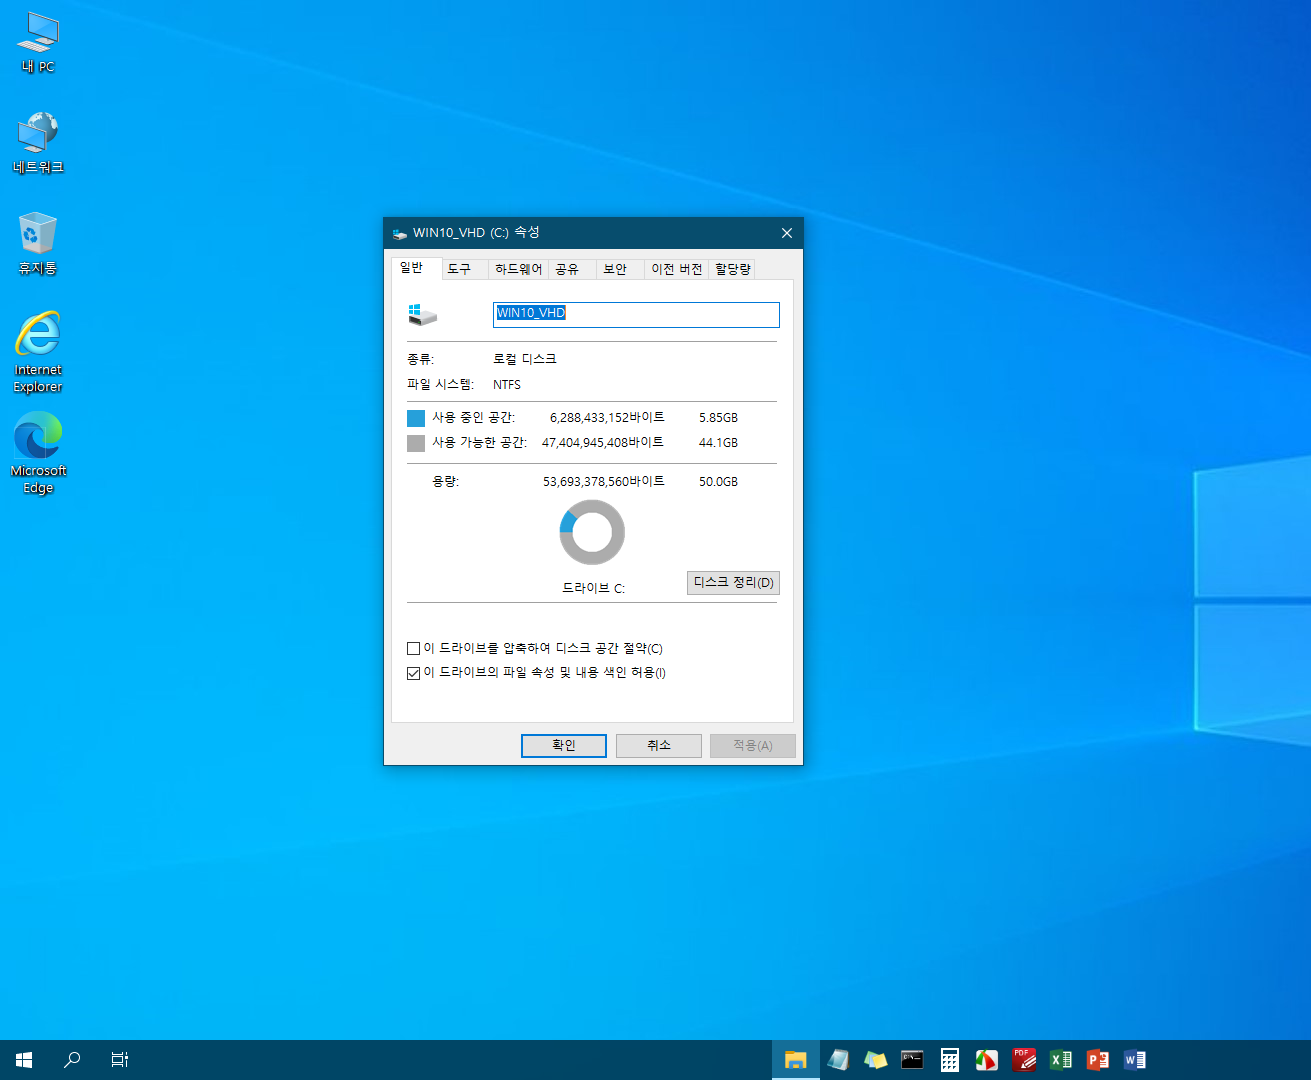Click the 적용(A) apply button
1311x1080 pixels.
click(753, 746)
